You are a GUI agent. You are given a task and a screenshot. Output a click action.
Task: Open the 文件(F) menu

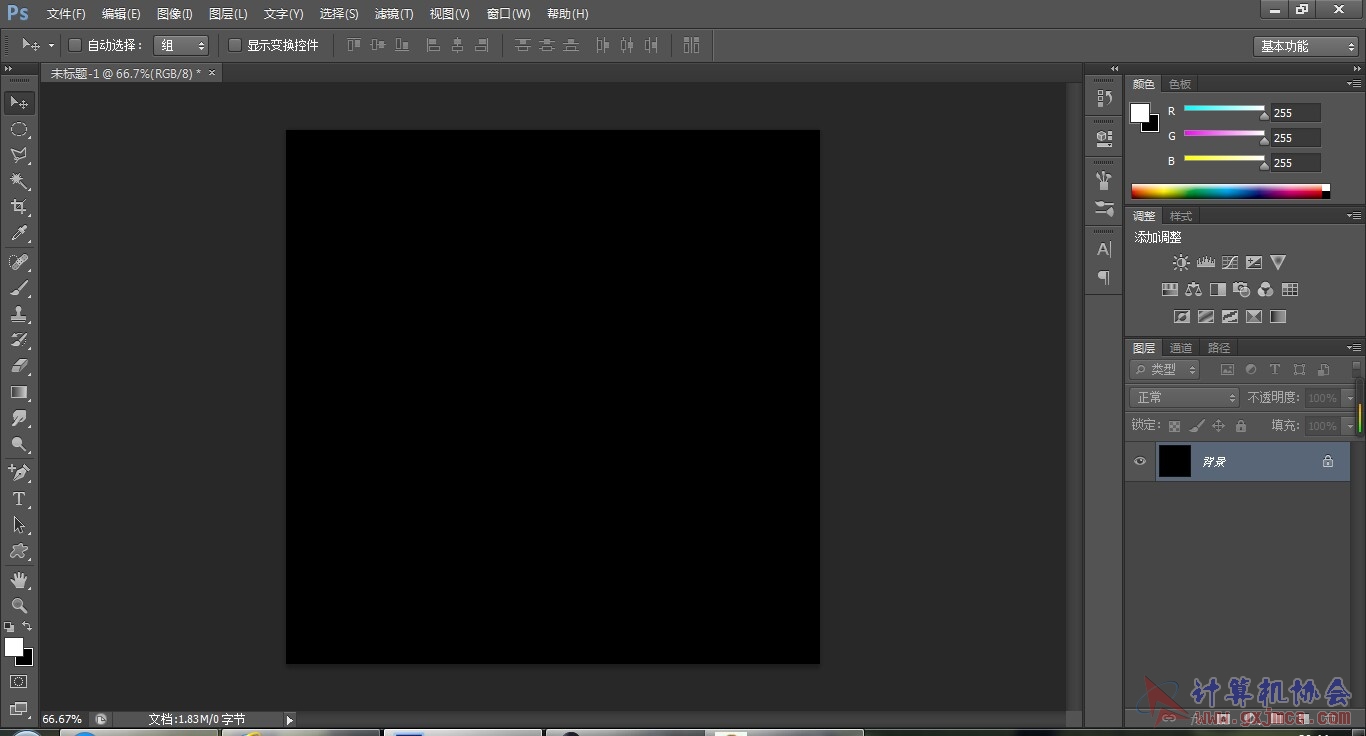point(66,14)
